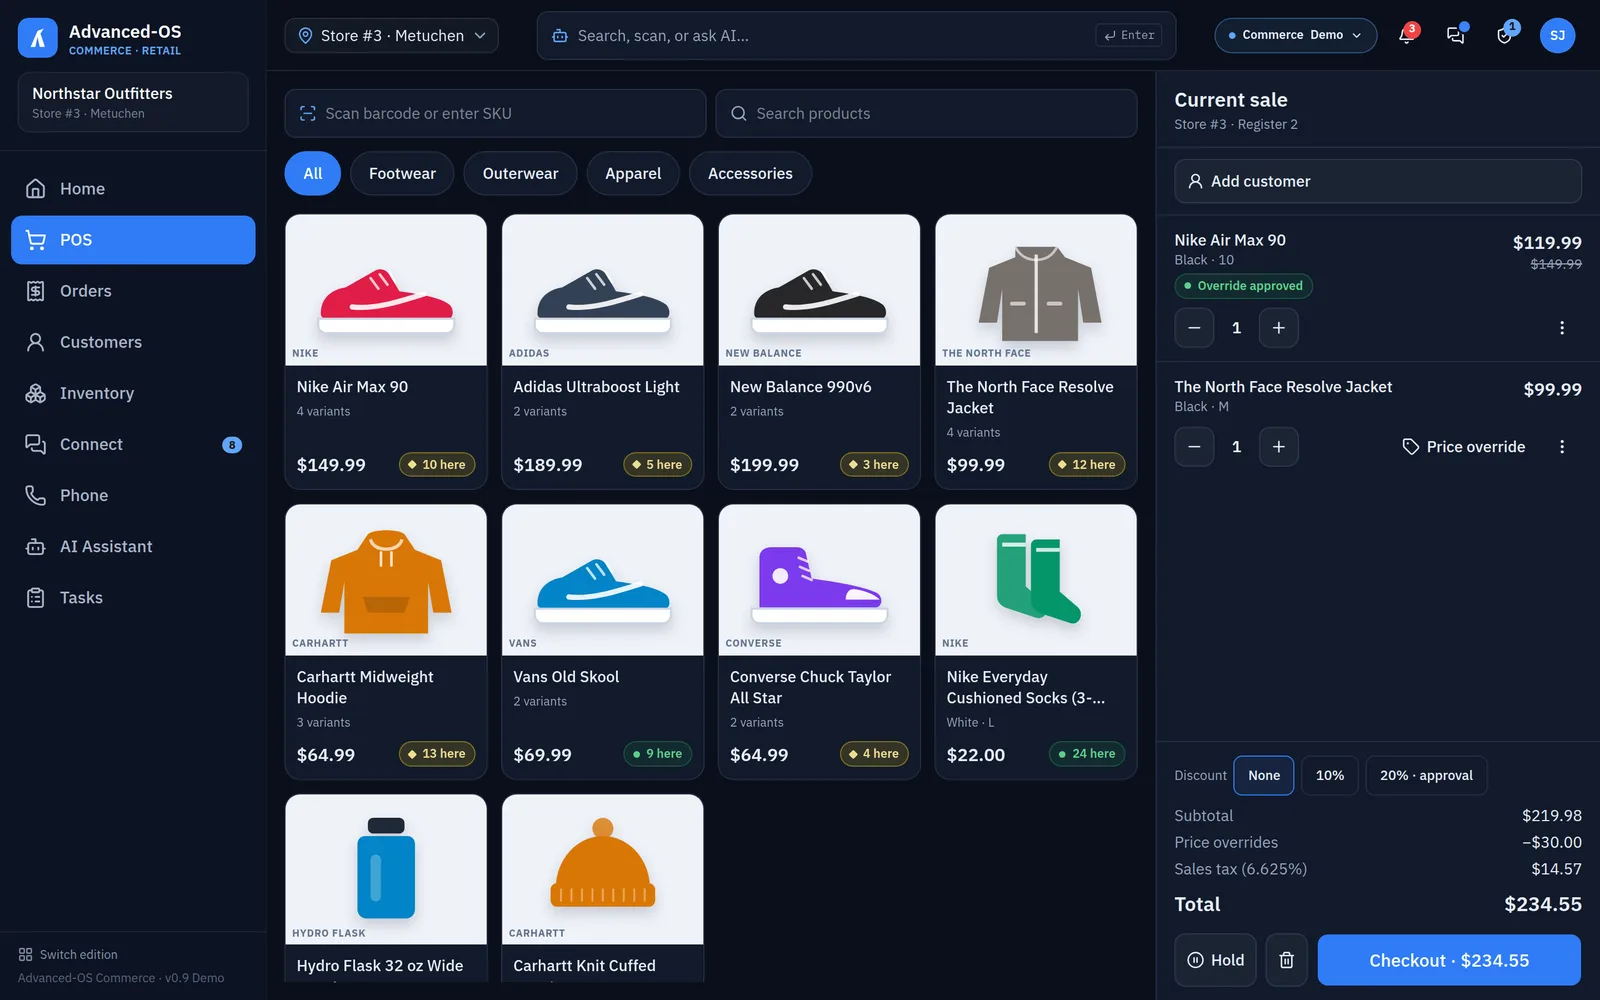1600x1000 pixels.
Task: Apply Price override to the jacket
Action: point(1464,447)
